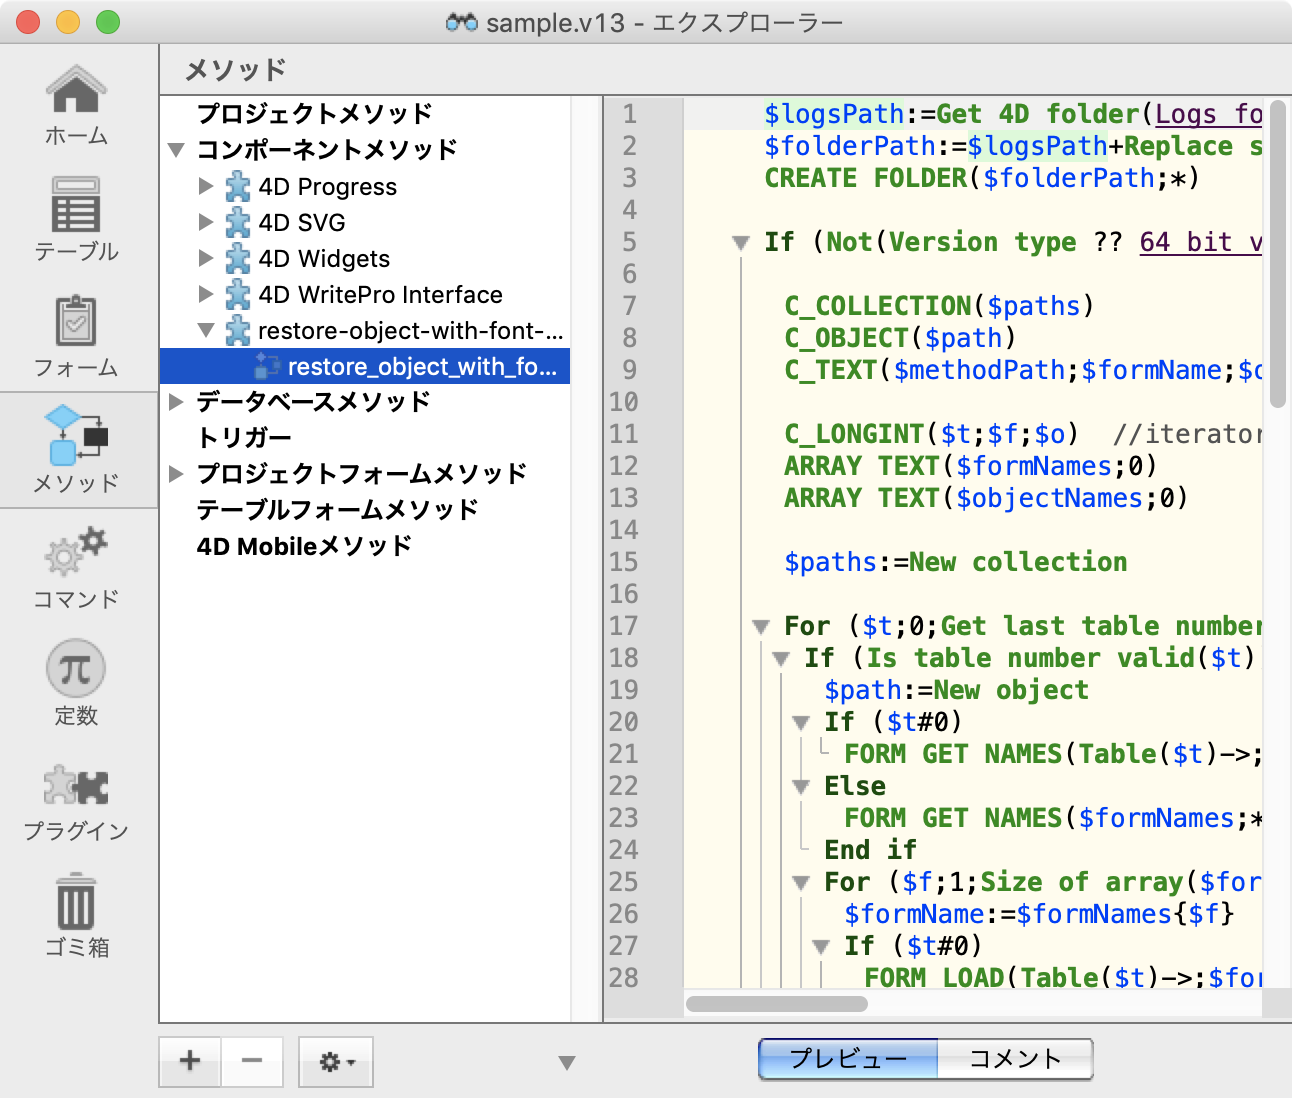Expand the プロジェクトフォームメソッド group
1292x1098 pixels.
coord(176,474)
